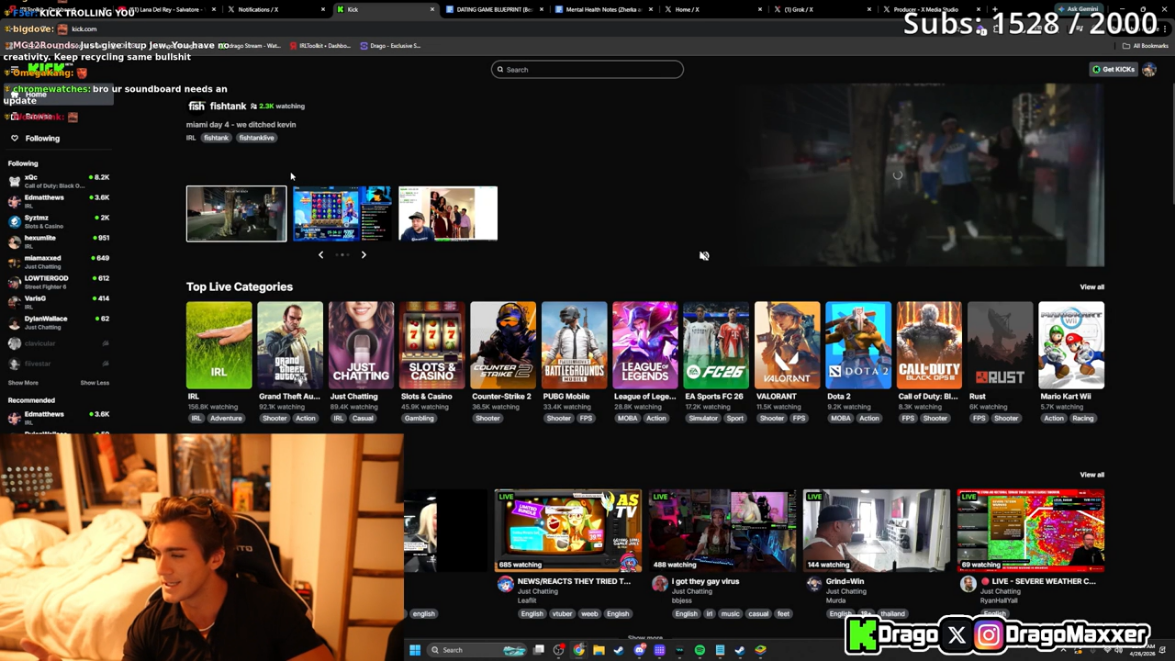Open IRLToolkit Dashboard bookmark

[x=321, y=46]
